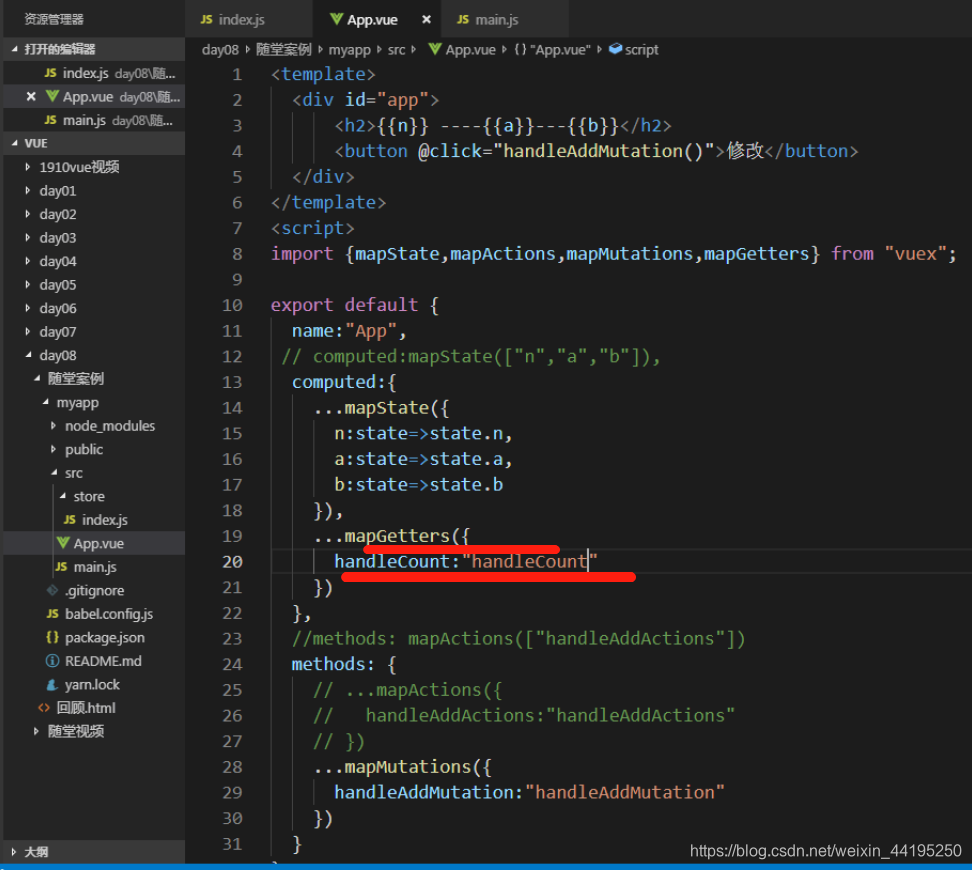Viewport: 972px width, 870px height.
Task: Click JS icon of main.js tab
Action: pos(463,20)
